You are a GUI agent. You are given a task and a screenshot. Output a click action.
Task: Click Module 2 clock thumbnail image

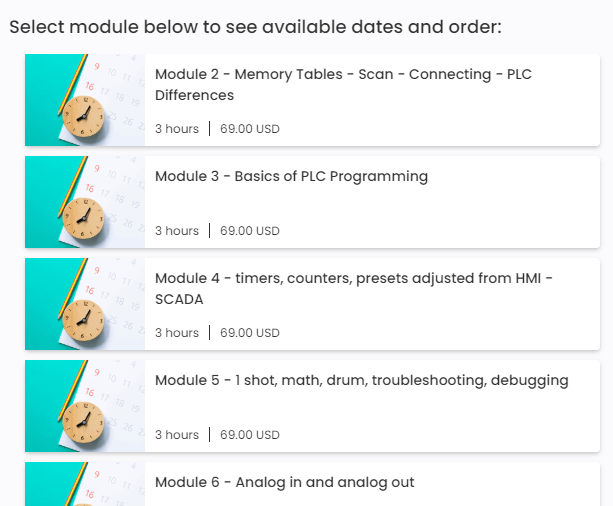pyautogui.click(x=85, y=100)
